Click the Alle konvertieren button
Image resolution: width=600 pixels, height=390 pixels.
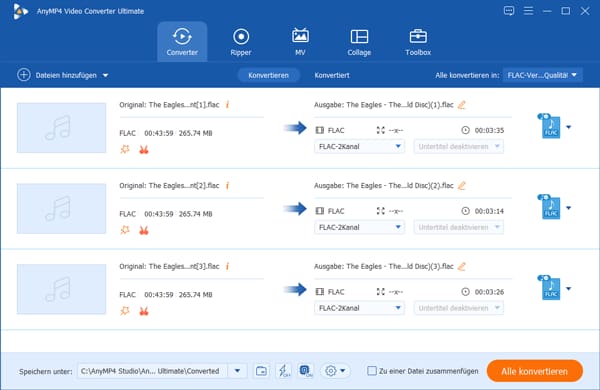pos(535,371)
